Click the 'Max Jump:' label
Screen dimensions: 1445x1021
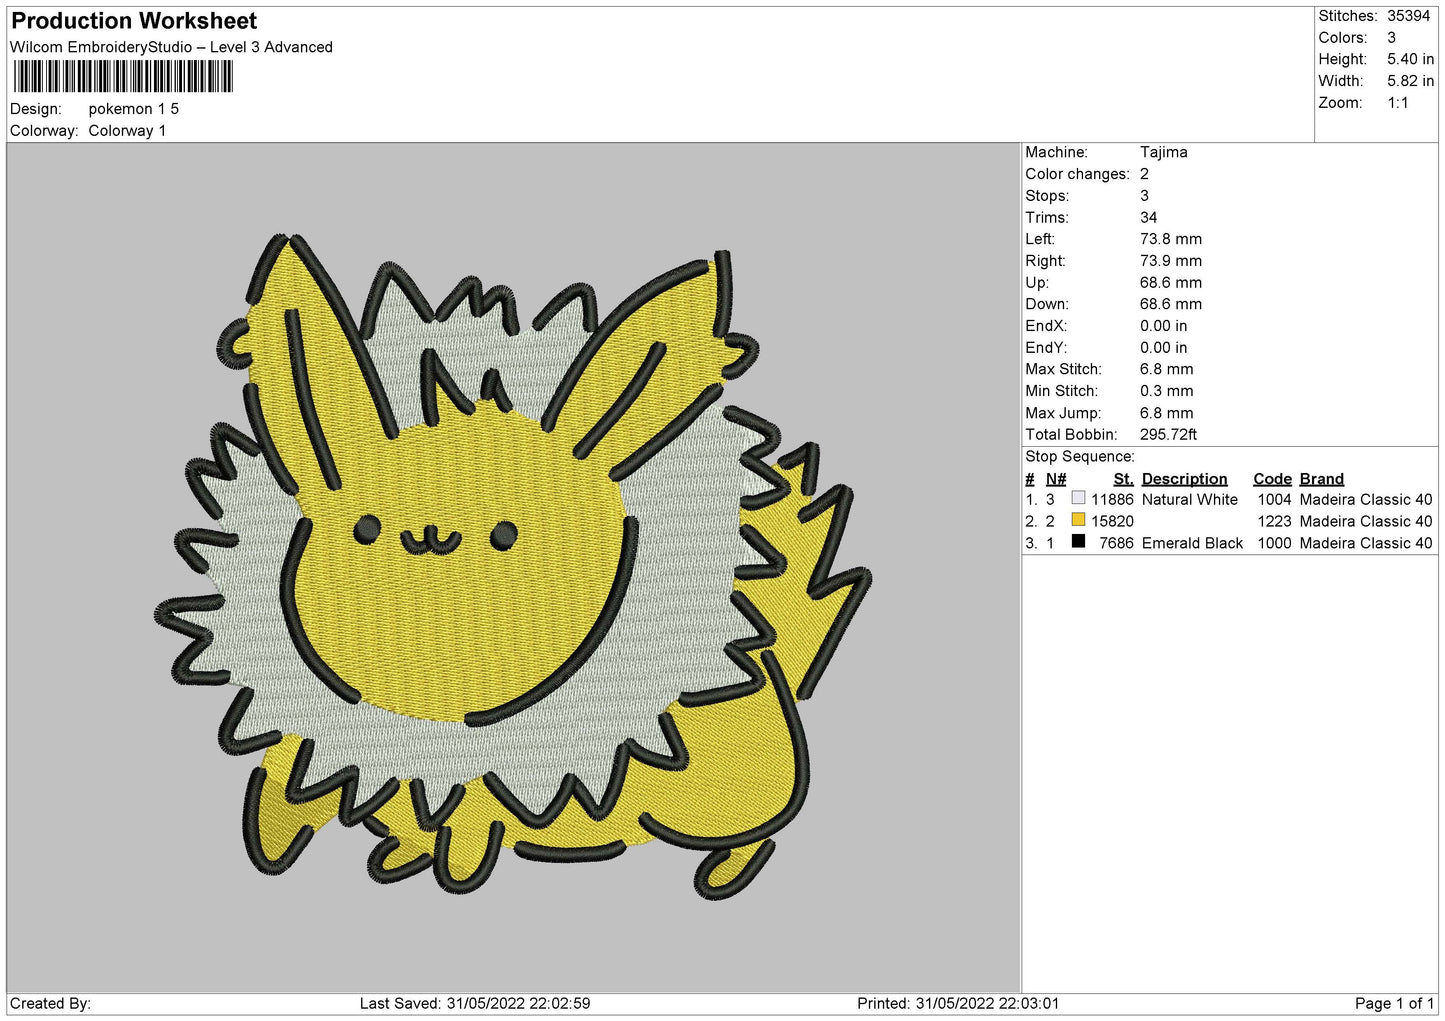(x=1062, y=413)
